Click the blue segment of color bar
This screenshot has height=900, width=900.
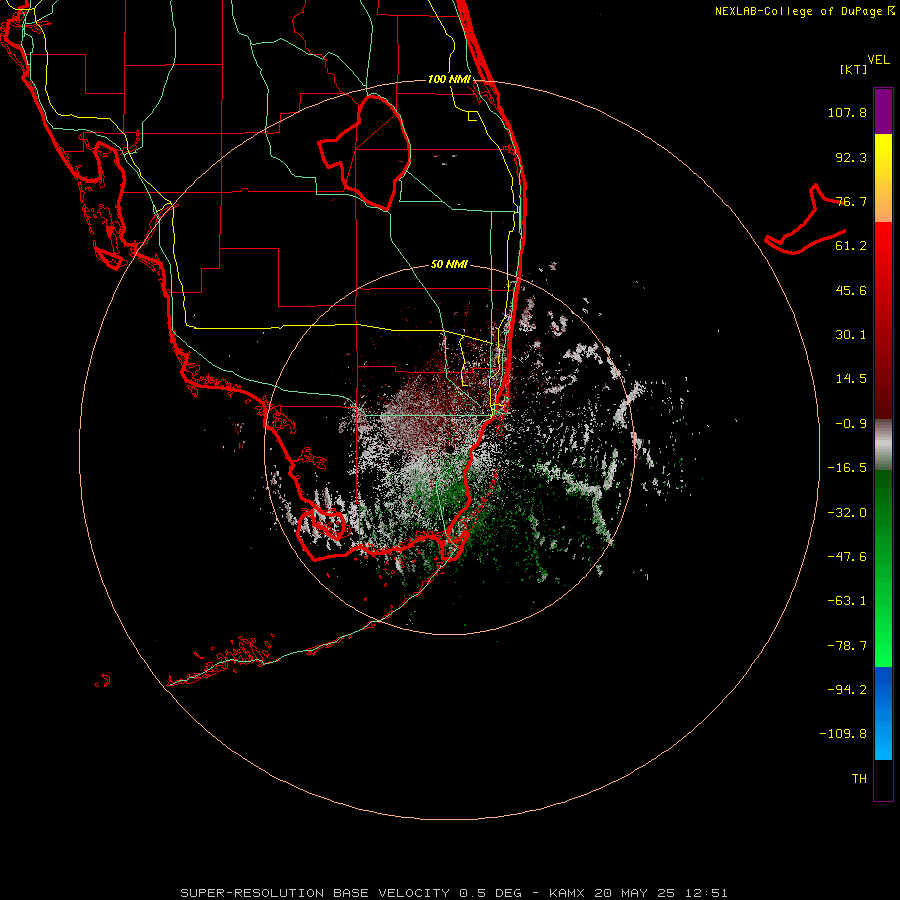coord(883,713)
